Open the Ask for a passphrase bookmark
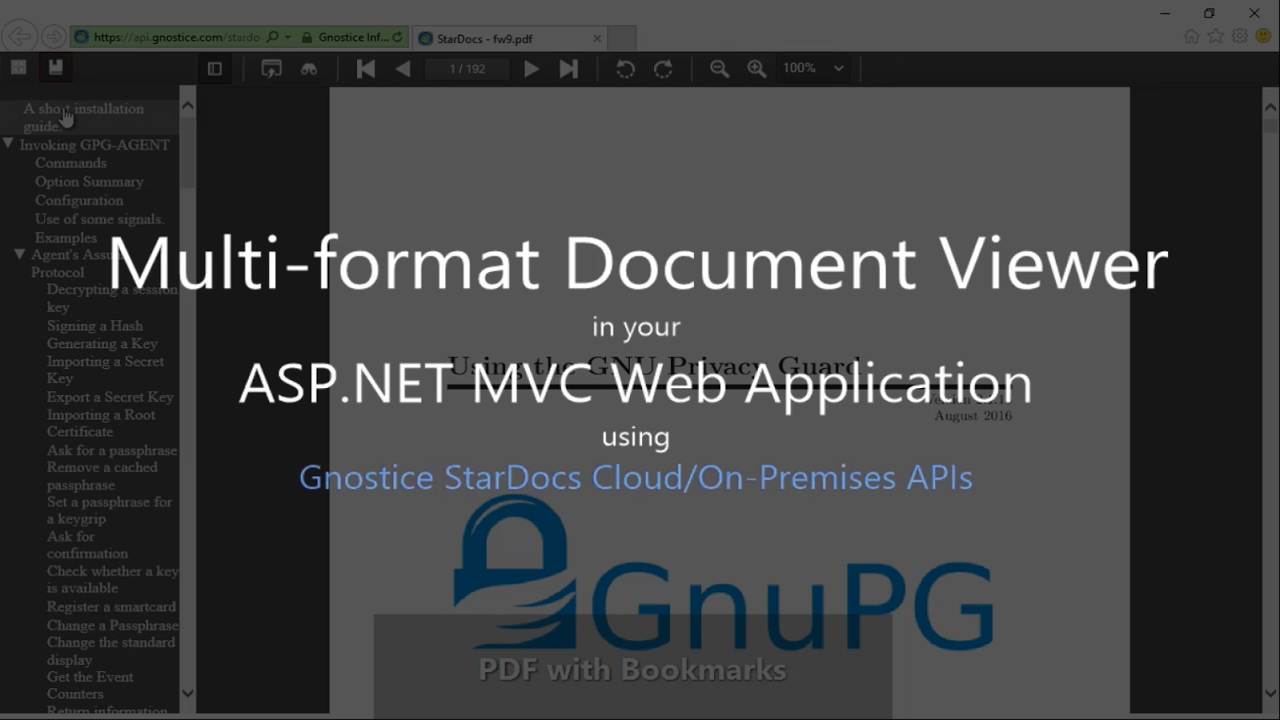 click(112, 450)
